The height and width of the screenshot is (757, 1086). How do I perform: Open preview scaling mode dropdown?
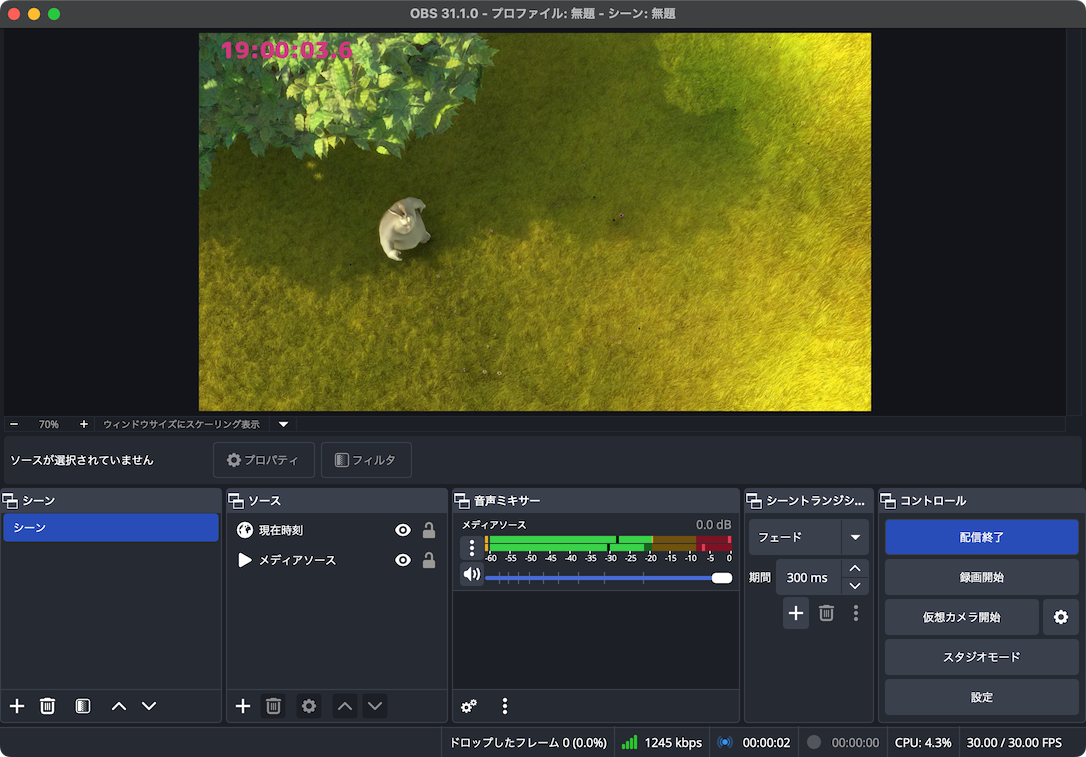tap(283, 424)
